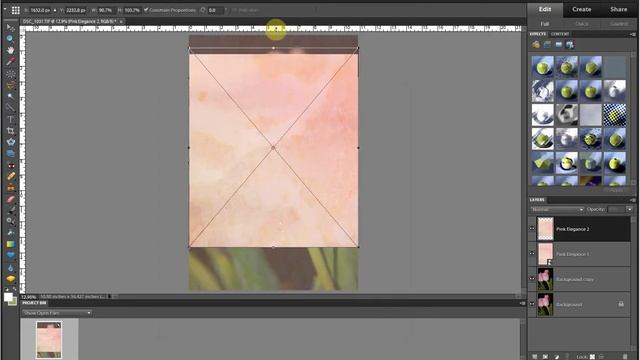Viewport: 640px width, 360px height.
Task: Select the Lasso tool
Action: click(10, 85)
